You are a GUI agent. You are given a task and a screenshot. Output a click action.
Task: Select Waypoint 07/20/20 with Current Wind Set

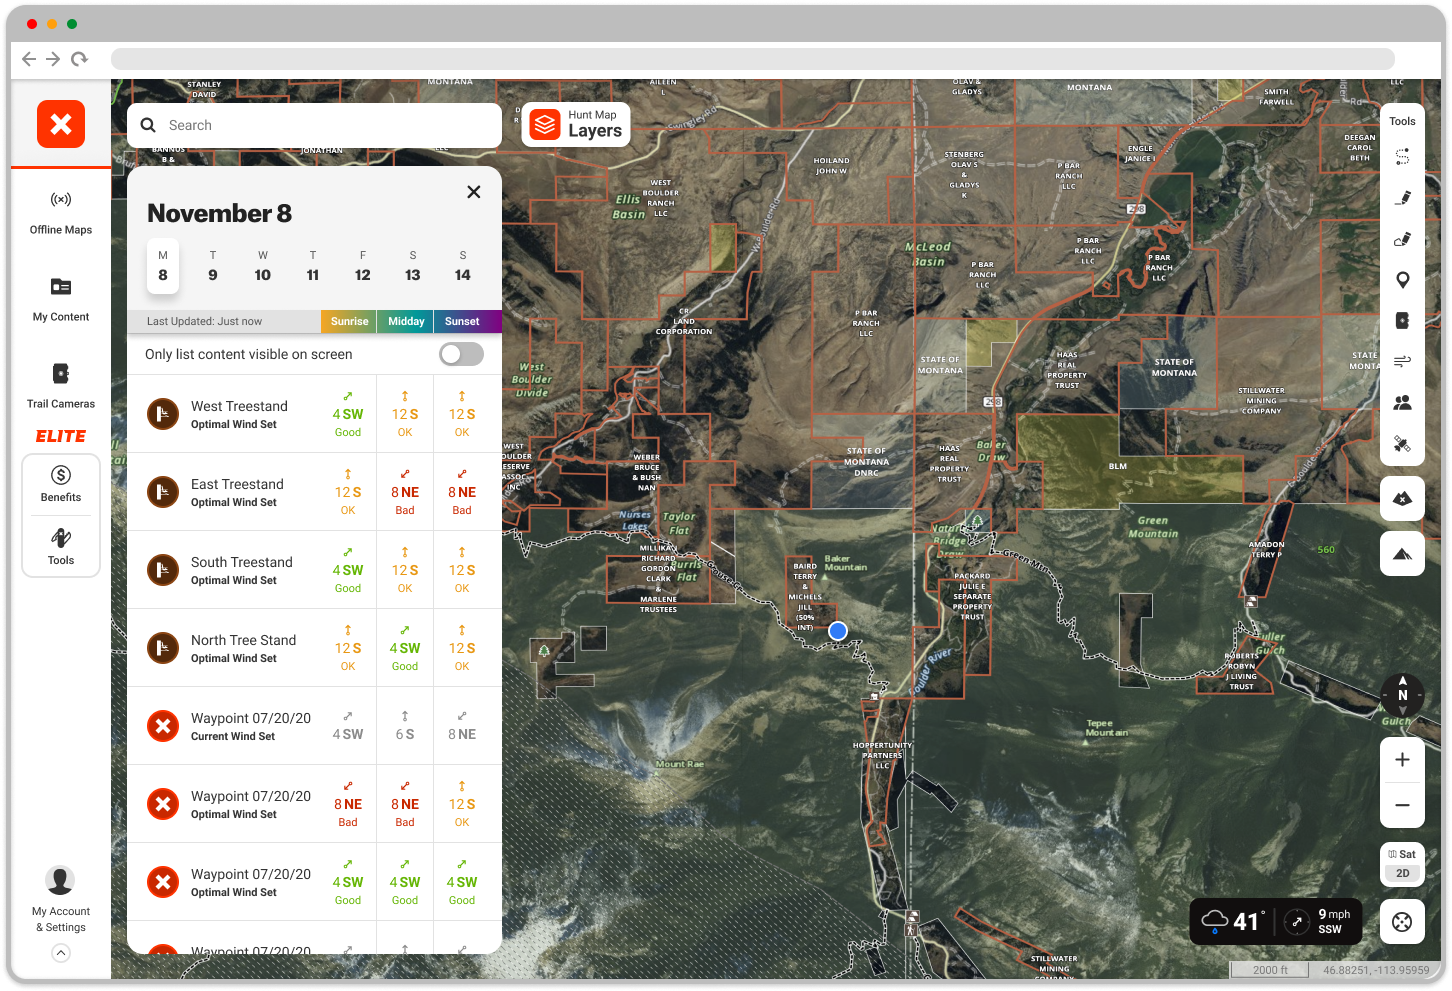[314, 726]
